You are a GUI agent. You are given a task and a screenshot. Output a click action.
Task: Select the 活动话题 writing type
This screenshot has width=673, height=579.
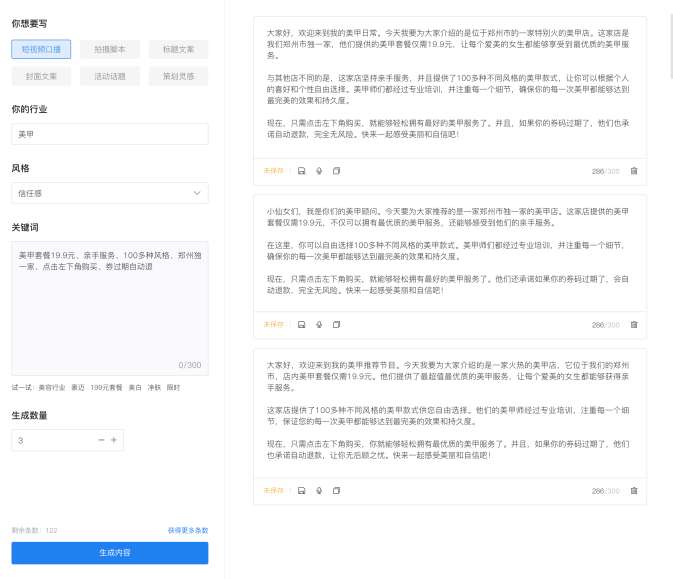tap(110, 76)
